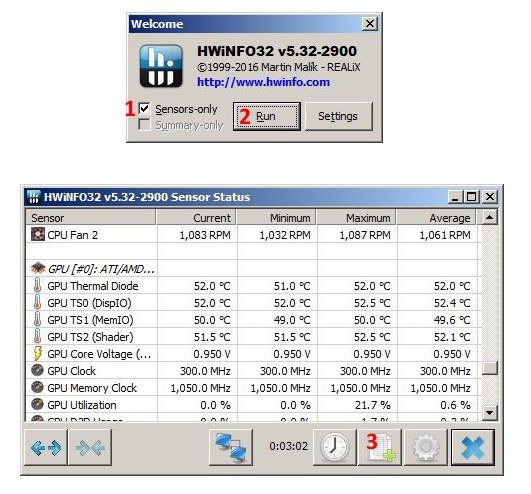Click the scrollbar down arrow in sensor list
The height and width of the screenshot is (494, 531).
click(489, 413)
